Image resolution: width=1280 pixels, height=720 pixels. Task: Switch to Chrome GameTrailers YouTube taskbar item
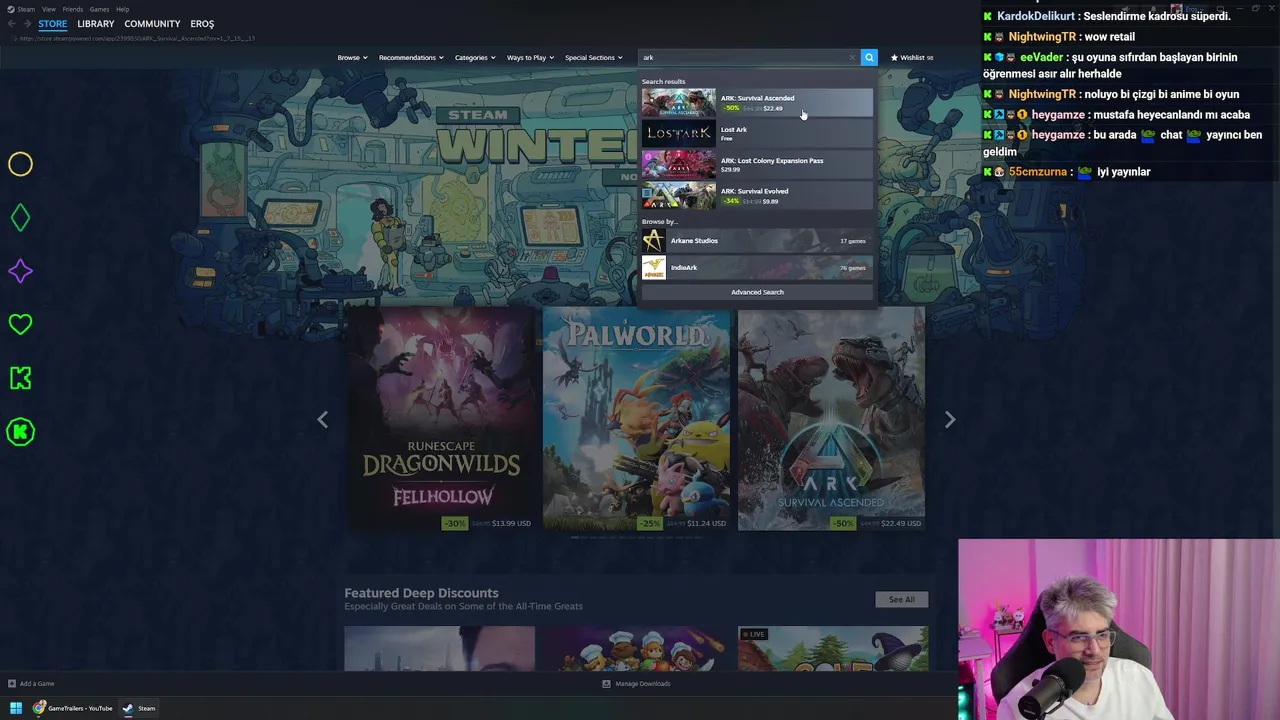73,708
